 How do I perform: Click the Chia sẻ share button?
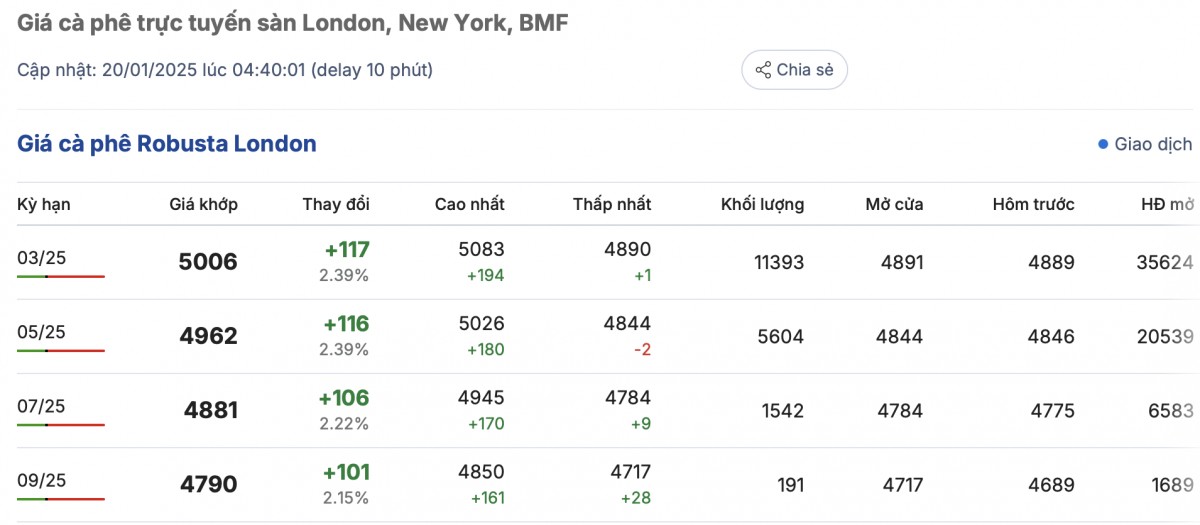(x=794, y=70)
